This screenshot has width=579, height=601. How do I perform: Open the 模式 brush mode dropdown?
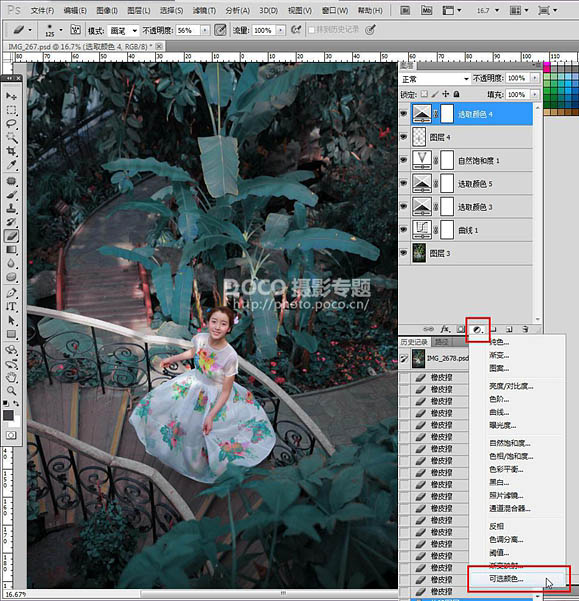click(123, 30)
